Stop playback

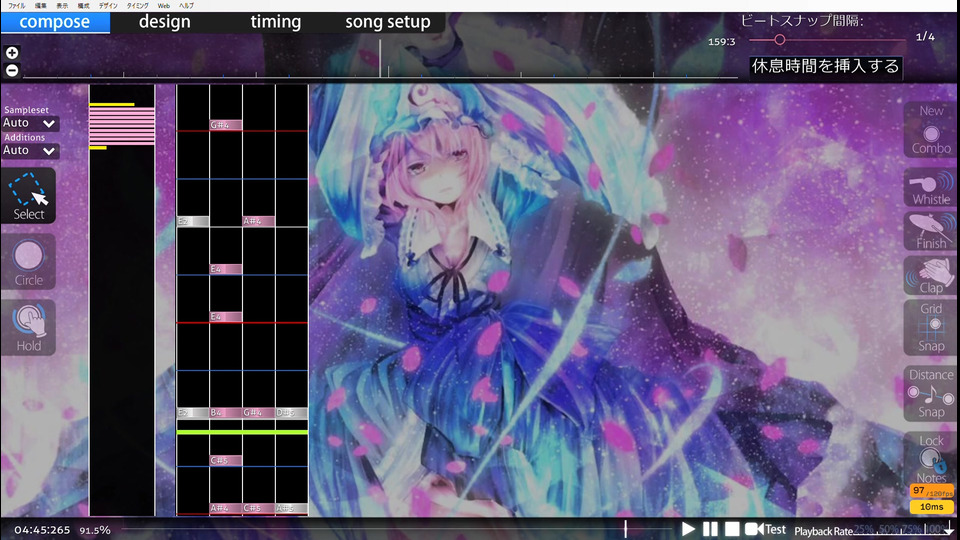(x=732, y=529)
